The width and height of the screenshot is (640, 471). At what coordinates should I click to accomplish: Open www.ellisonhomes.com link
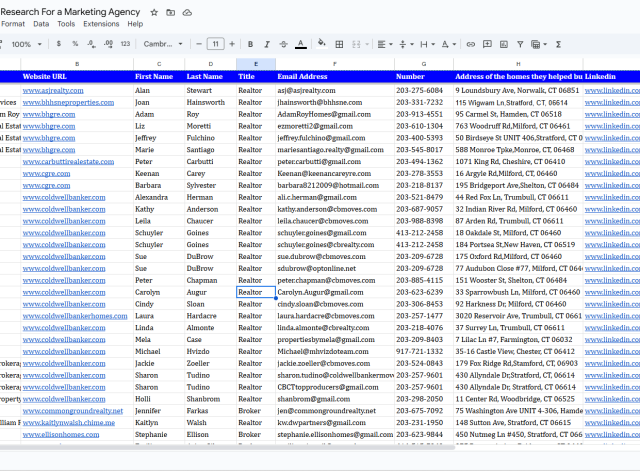(x=61, y=434)
